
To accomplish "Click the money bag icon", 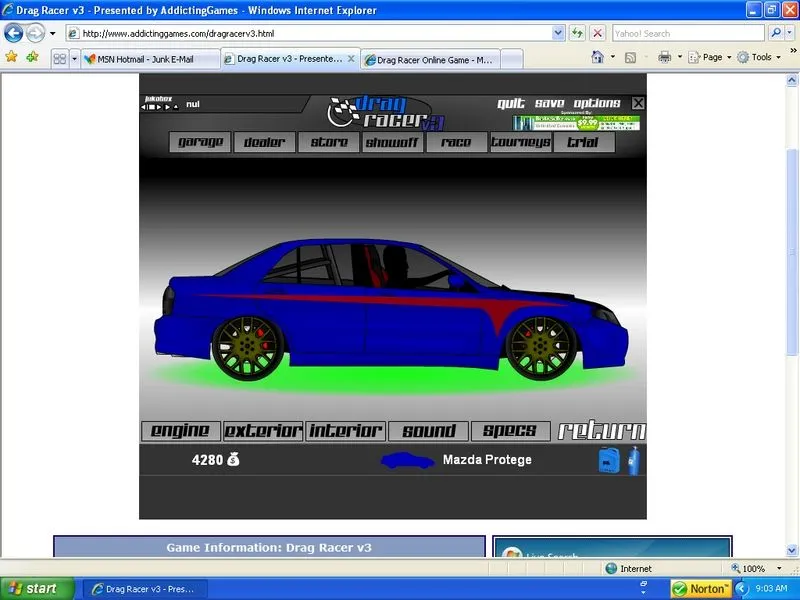I will point(233,460).
